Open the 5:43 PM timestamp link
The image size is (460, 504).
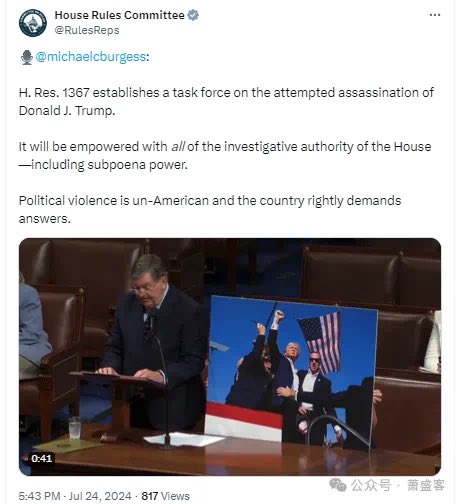[39, 496]
